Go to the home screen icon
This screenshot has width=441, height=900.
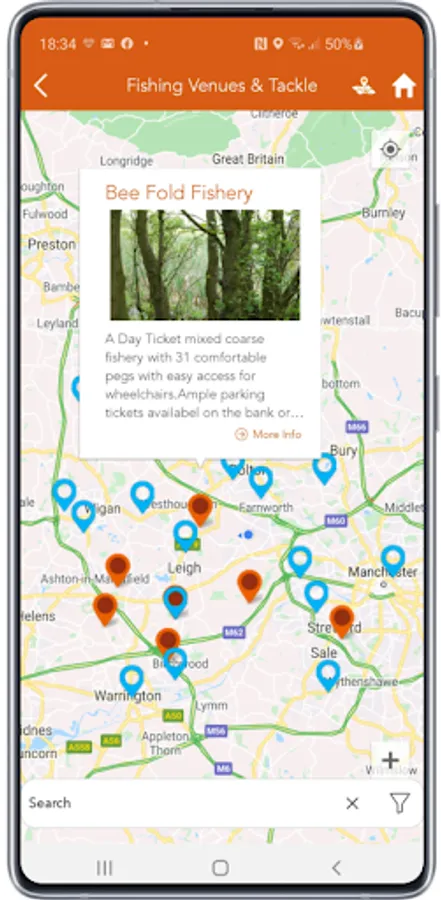404,86
